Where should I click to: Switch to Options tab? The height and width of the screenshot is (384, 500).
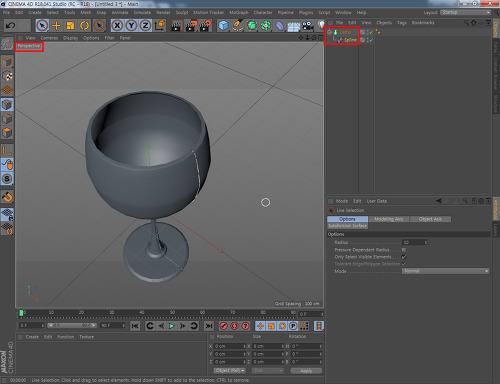point(347,219)
